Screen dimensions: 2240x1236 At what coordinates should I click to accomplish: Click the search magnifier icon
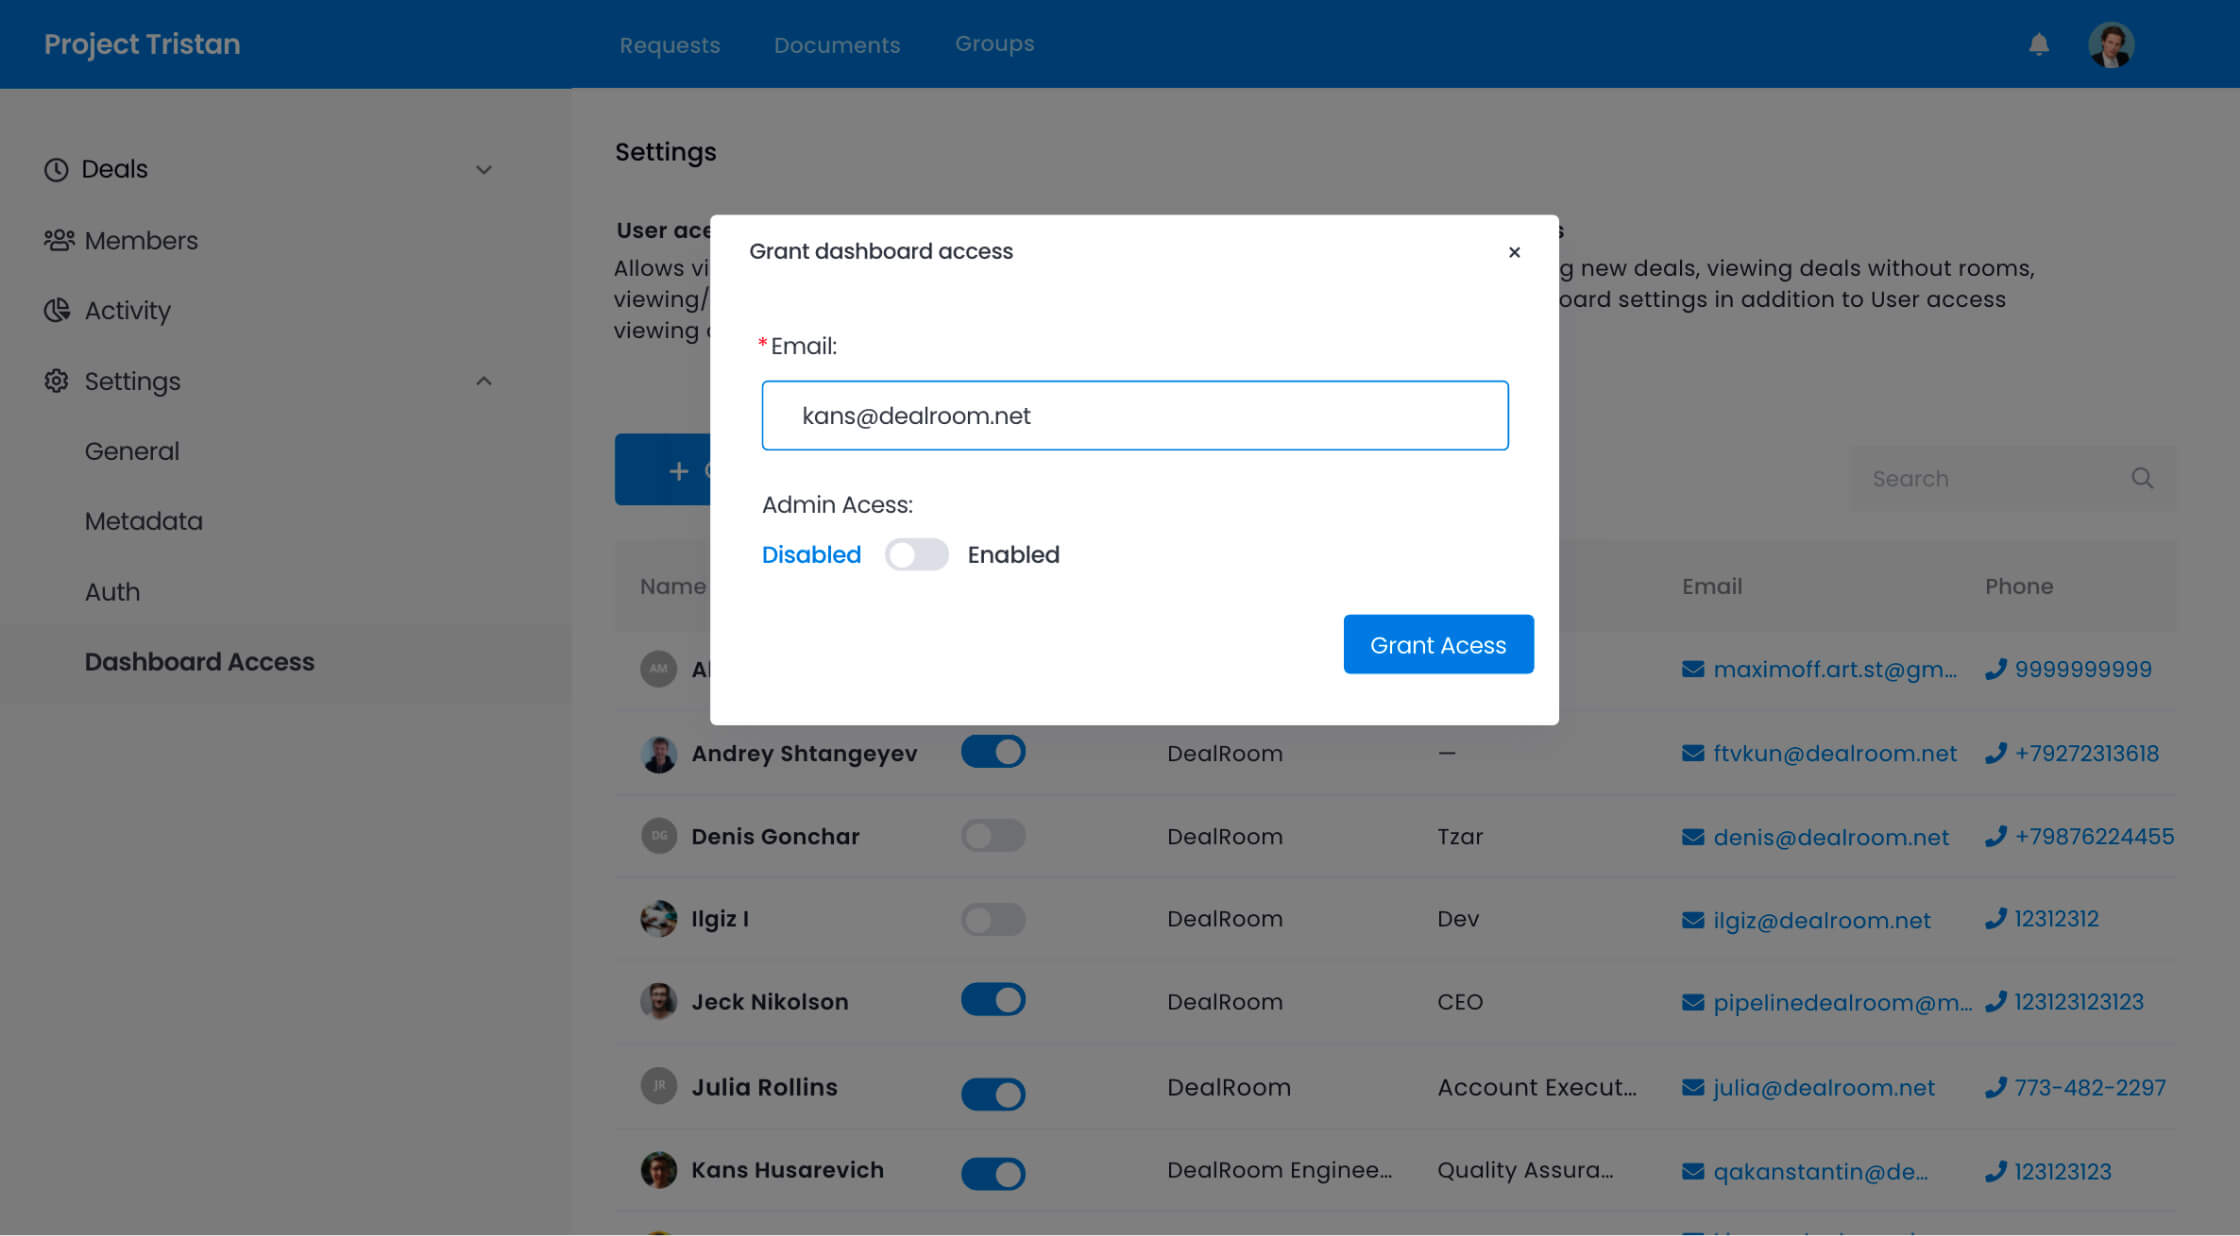[x=2142, y=478]
